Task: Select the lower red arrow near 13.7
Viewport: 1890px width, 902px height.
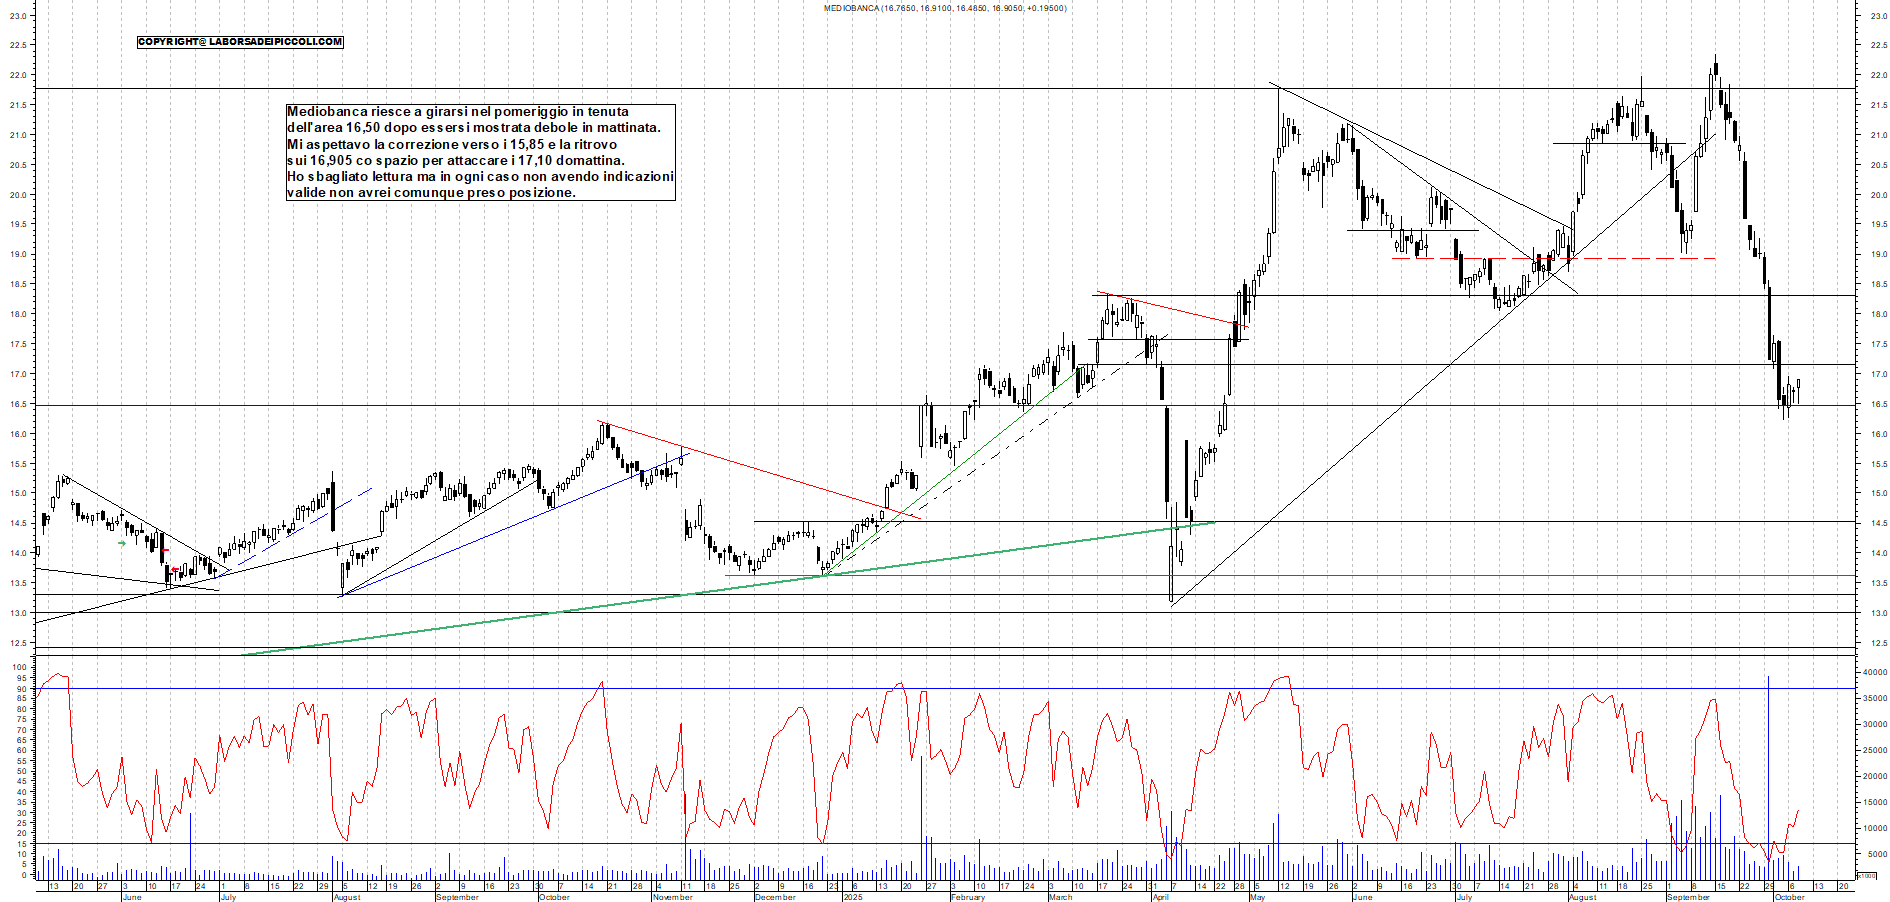Action: [x=175, y=569]
